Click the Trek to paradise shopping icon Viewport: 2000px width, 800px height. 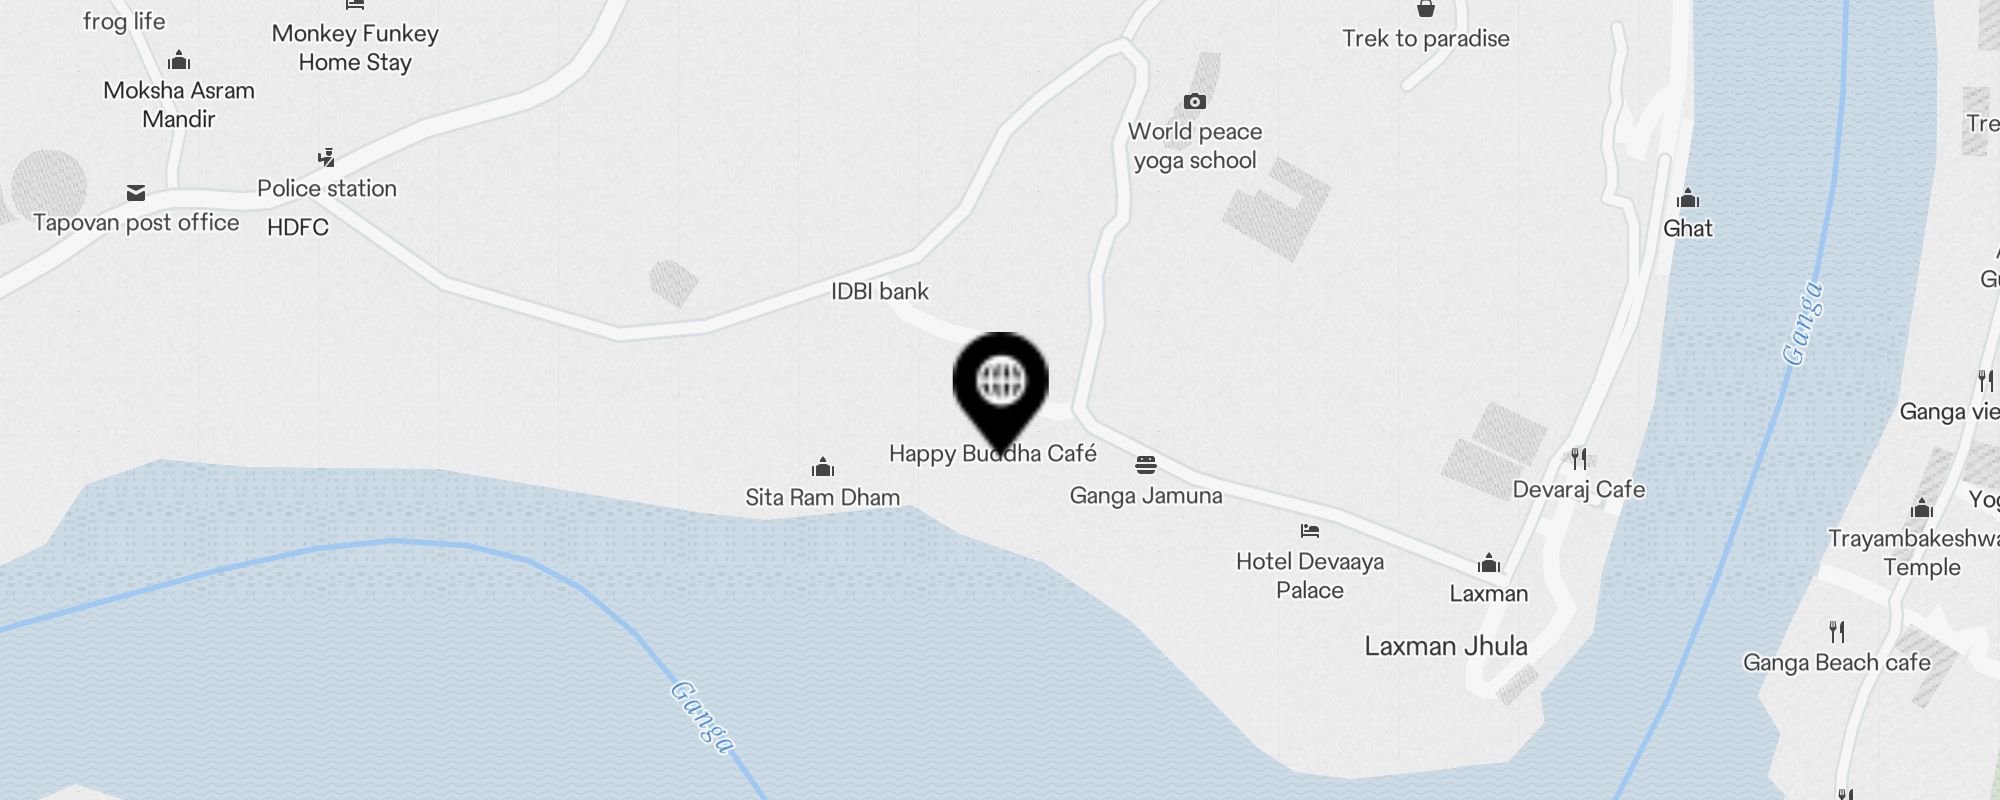[x=1426, y=9]
